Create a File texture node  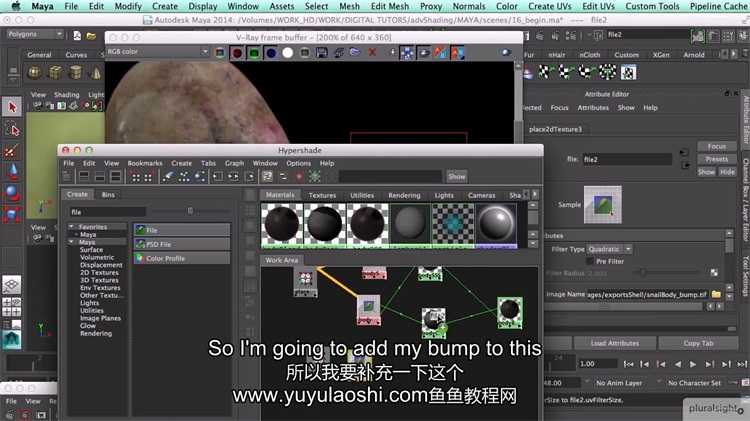pyautogui.click(x=182, y=230)
